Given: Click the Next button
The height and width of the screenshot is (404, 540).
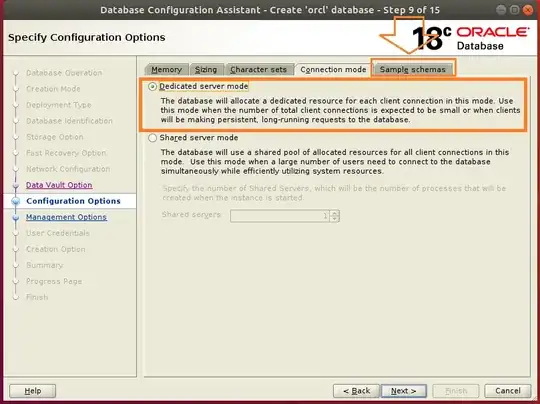Looking at the screenshot, I should pos(404,391).
